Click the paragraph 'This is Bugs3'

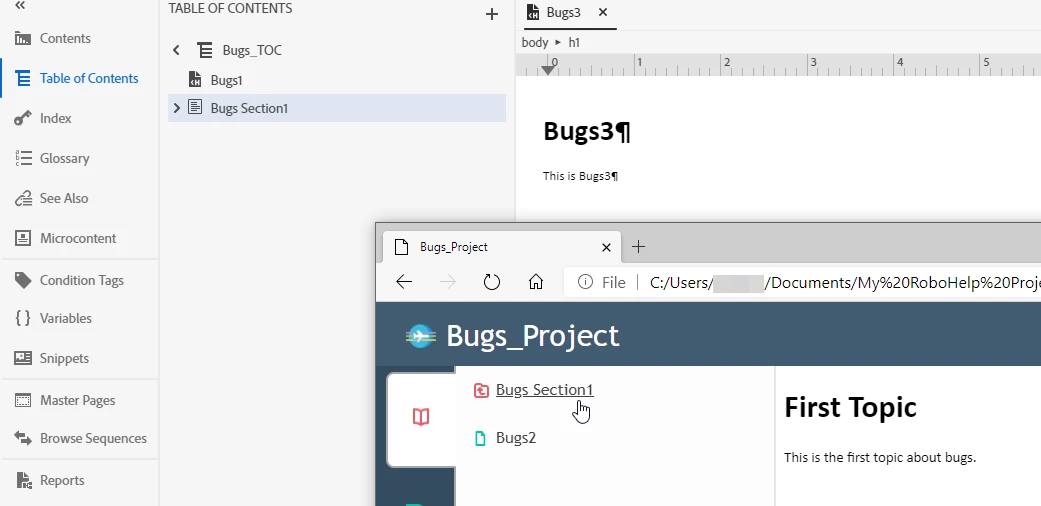[580, 176]
